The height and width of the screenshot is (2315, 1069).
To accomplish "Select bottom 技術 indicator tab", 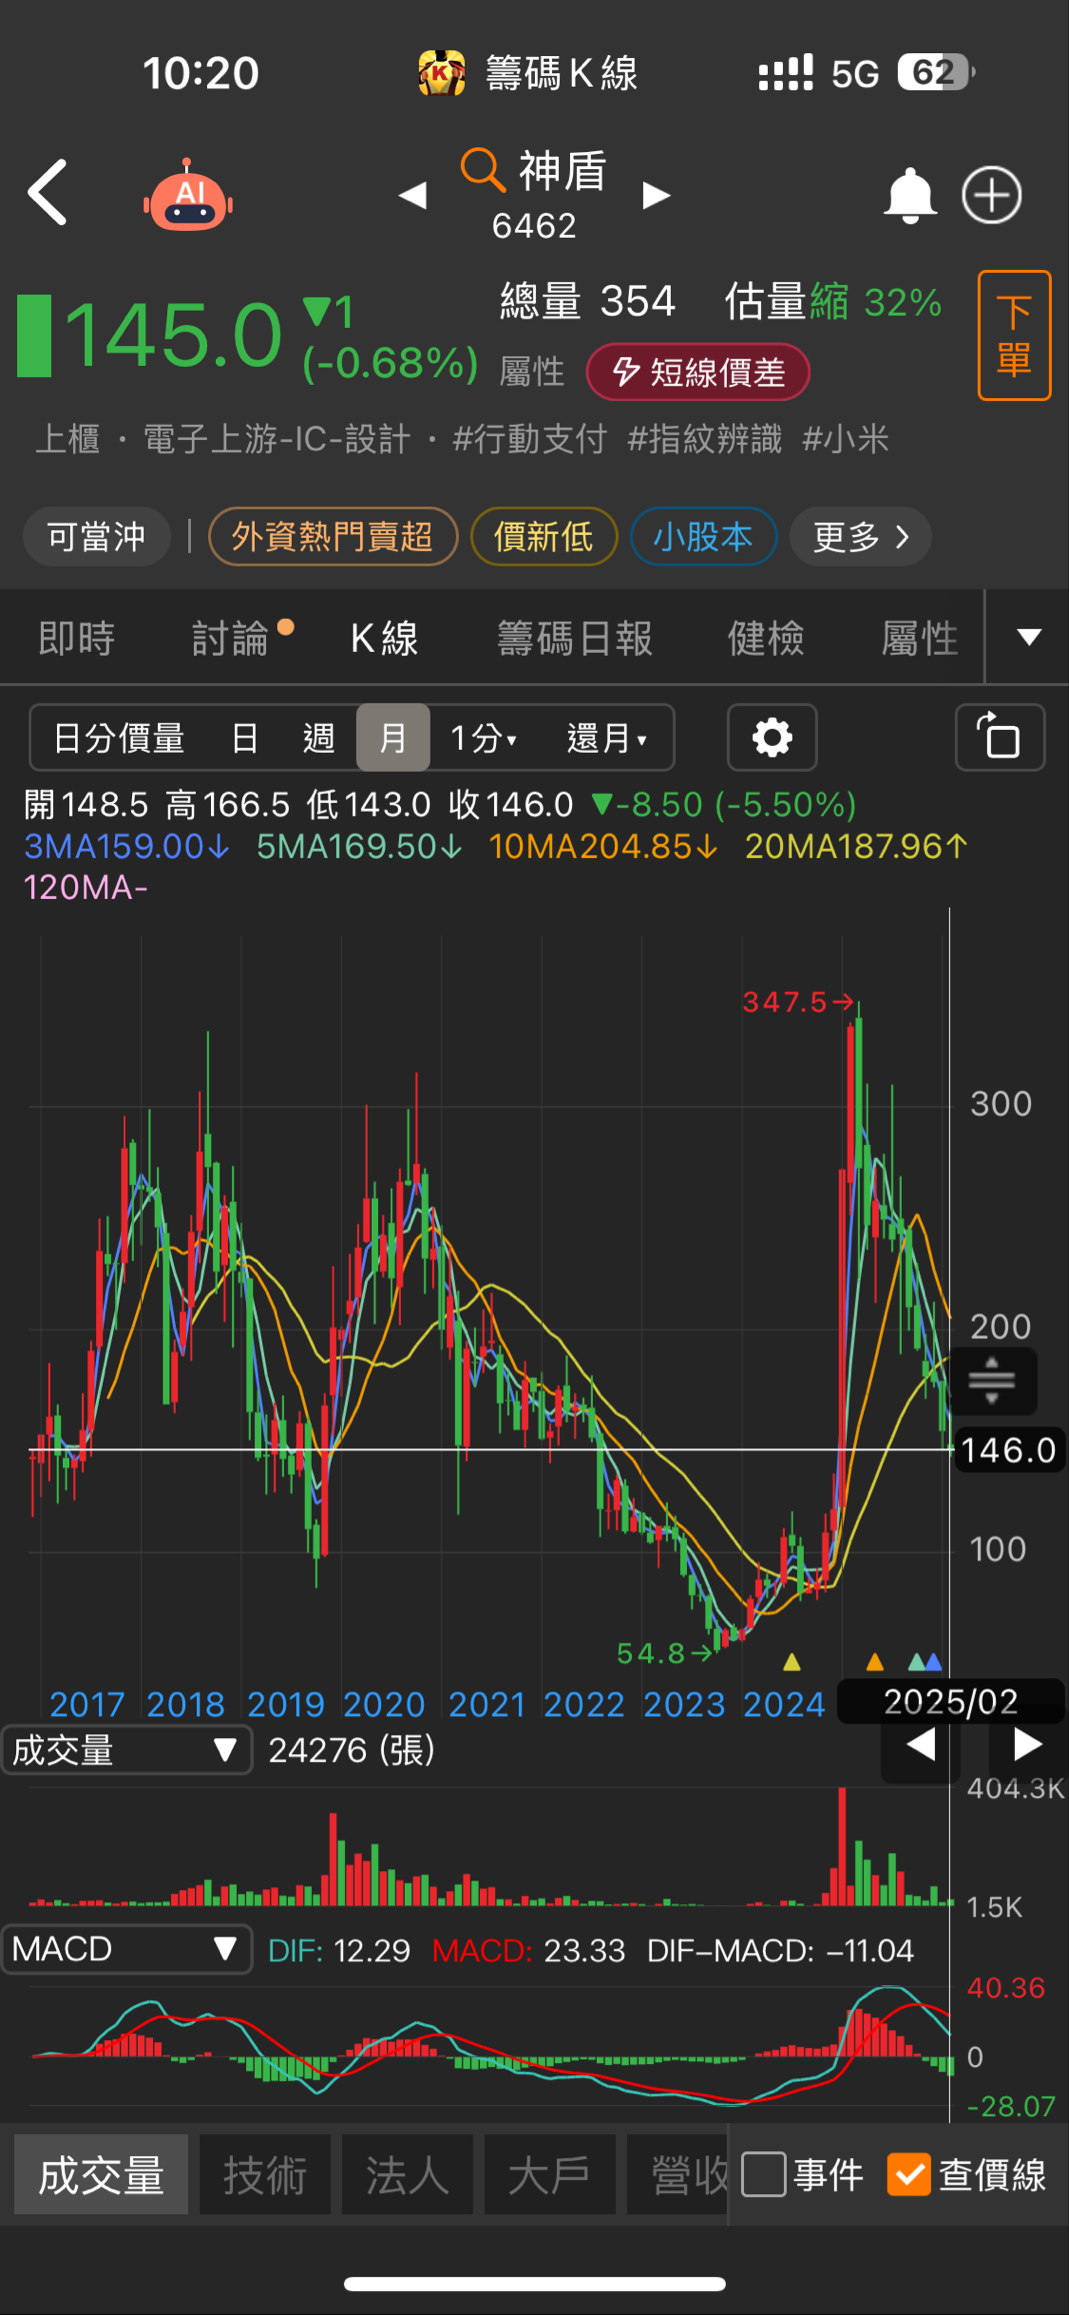I will [x=265, y=2174].
